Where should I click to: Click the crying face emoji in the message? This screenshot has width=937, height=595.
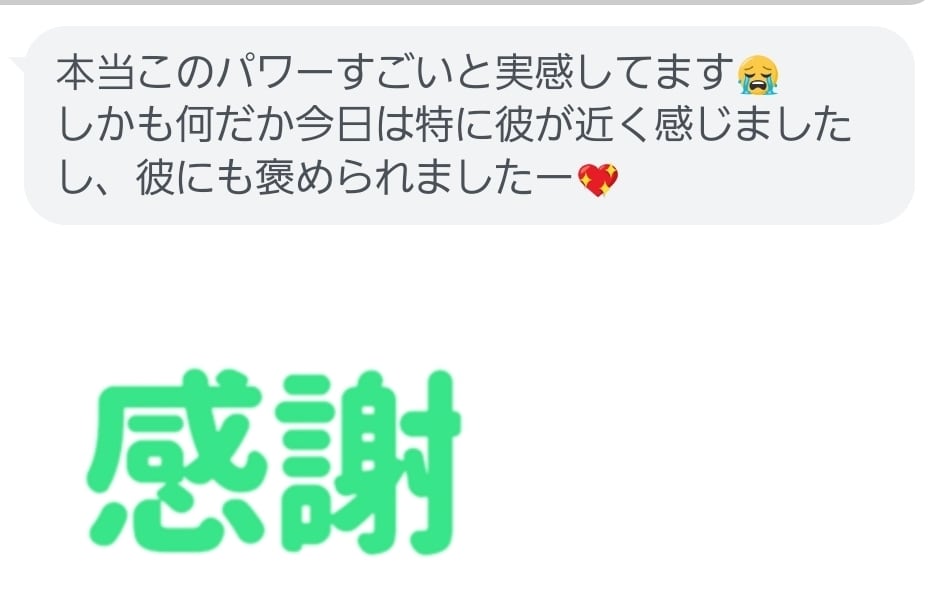coord(758,74)
